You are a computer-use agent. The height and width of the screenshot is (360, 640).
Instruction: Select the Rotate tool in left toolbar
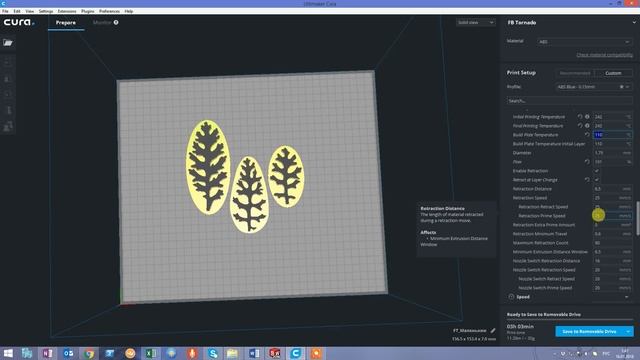[8, 94]
